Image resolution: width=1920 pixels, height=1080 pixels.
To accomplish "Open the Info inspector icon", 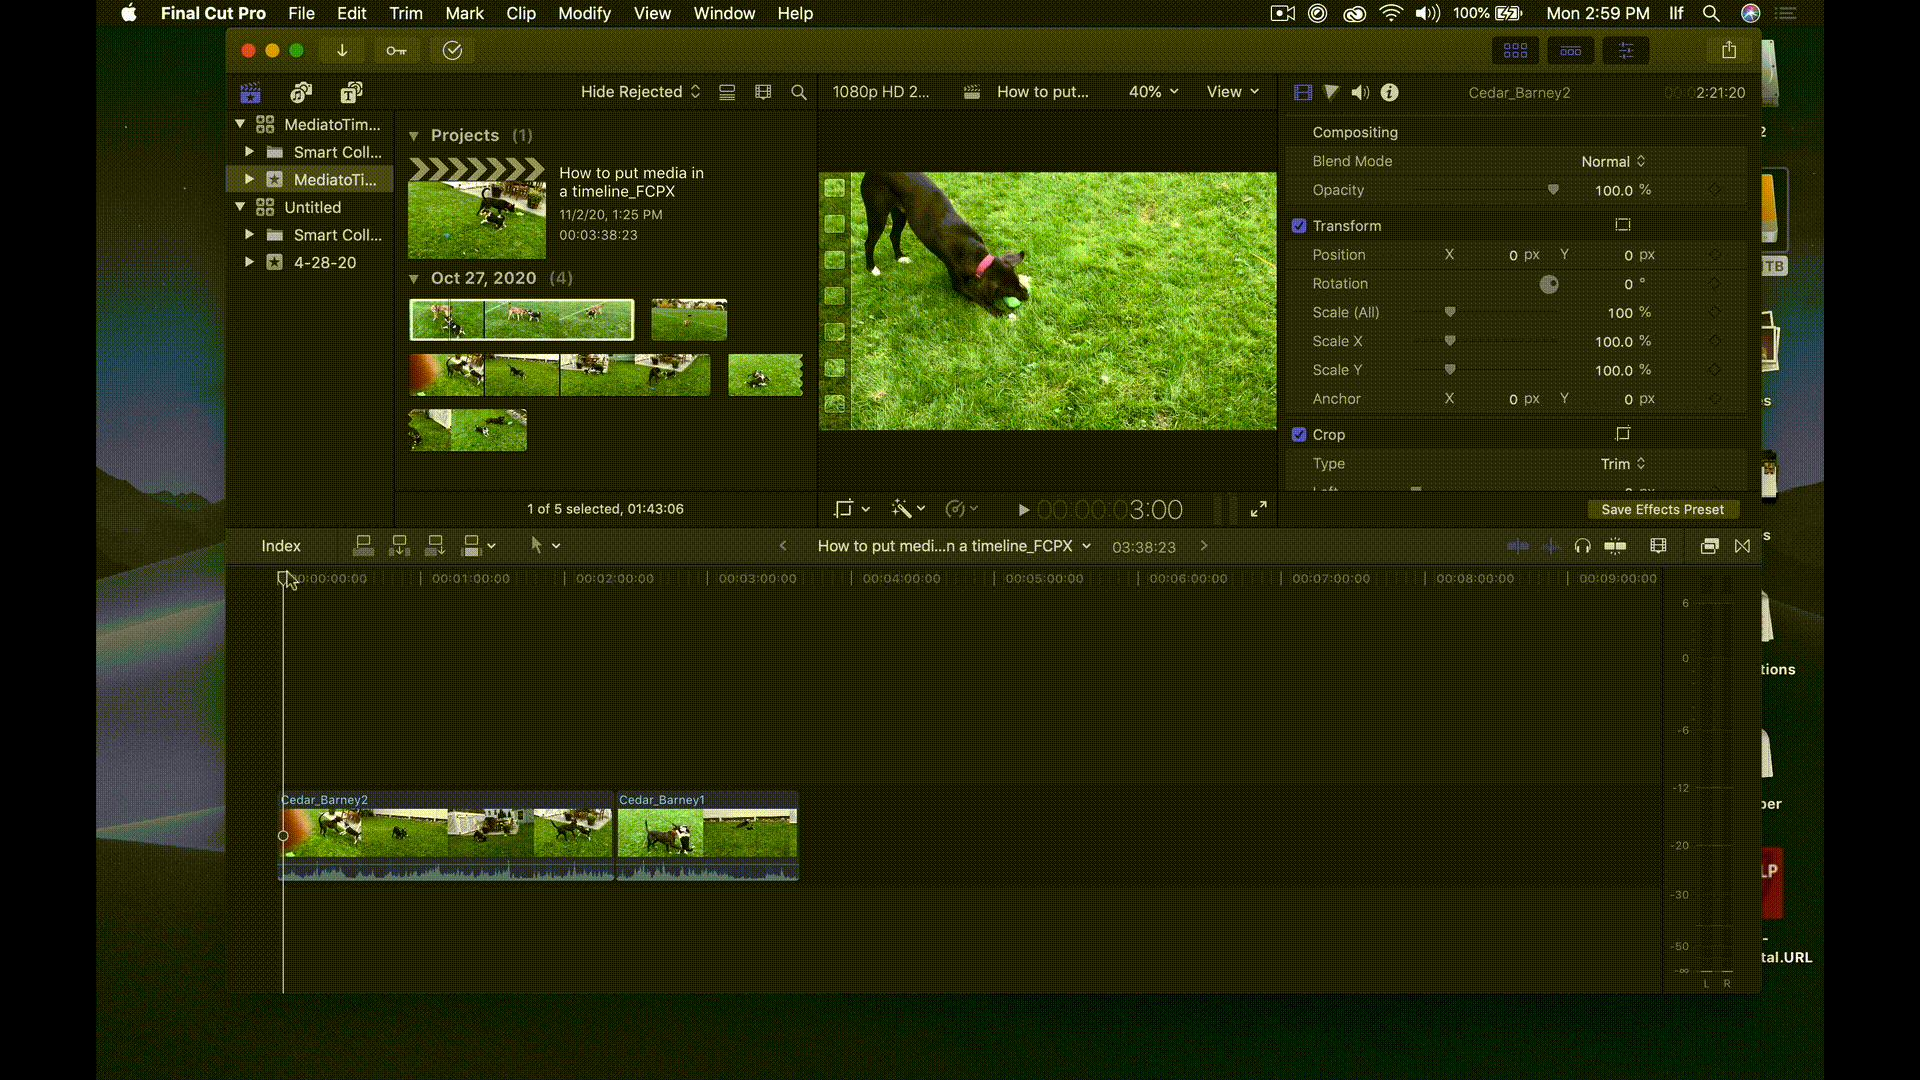I will (x=1389, y=92).
